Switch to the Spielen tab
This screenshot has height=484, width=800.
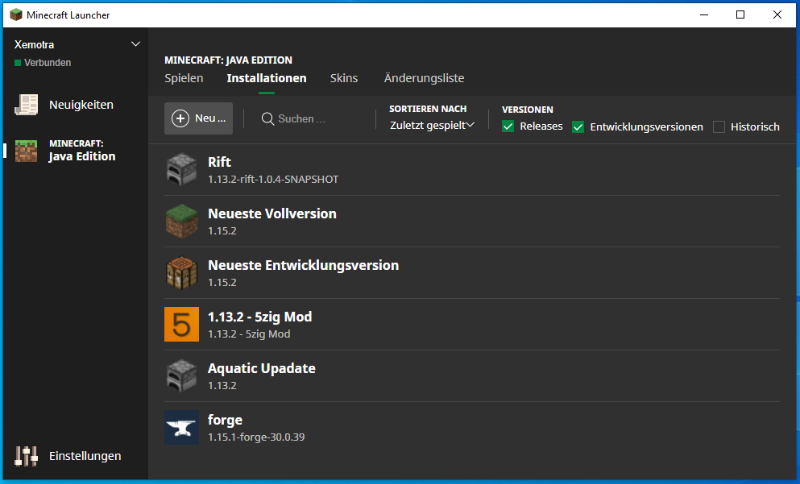(x=184, y=78)
